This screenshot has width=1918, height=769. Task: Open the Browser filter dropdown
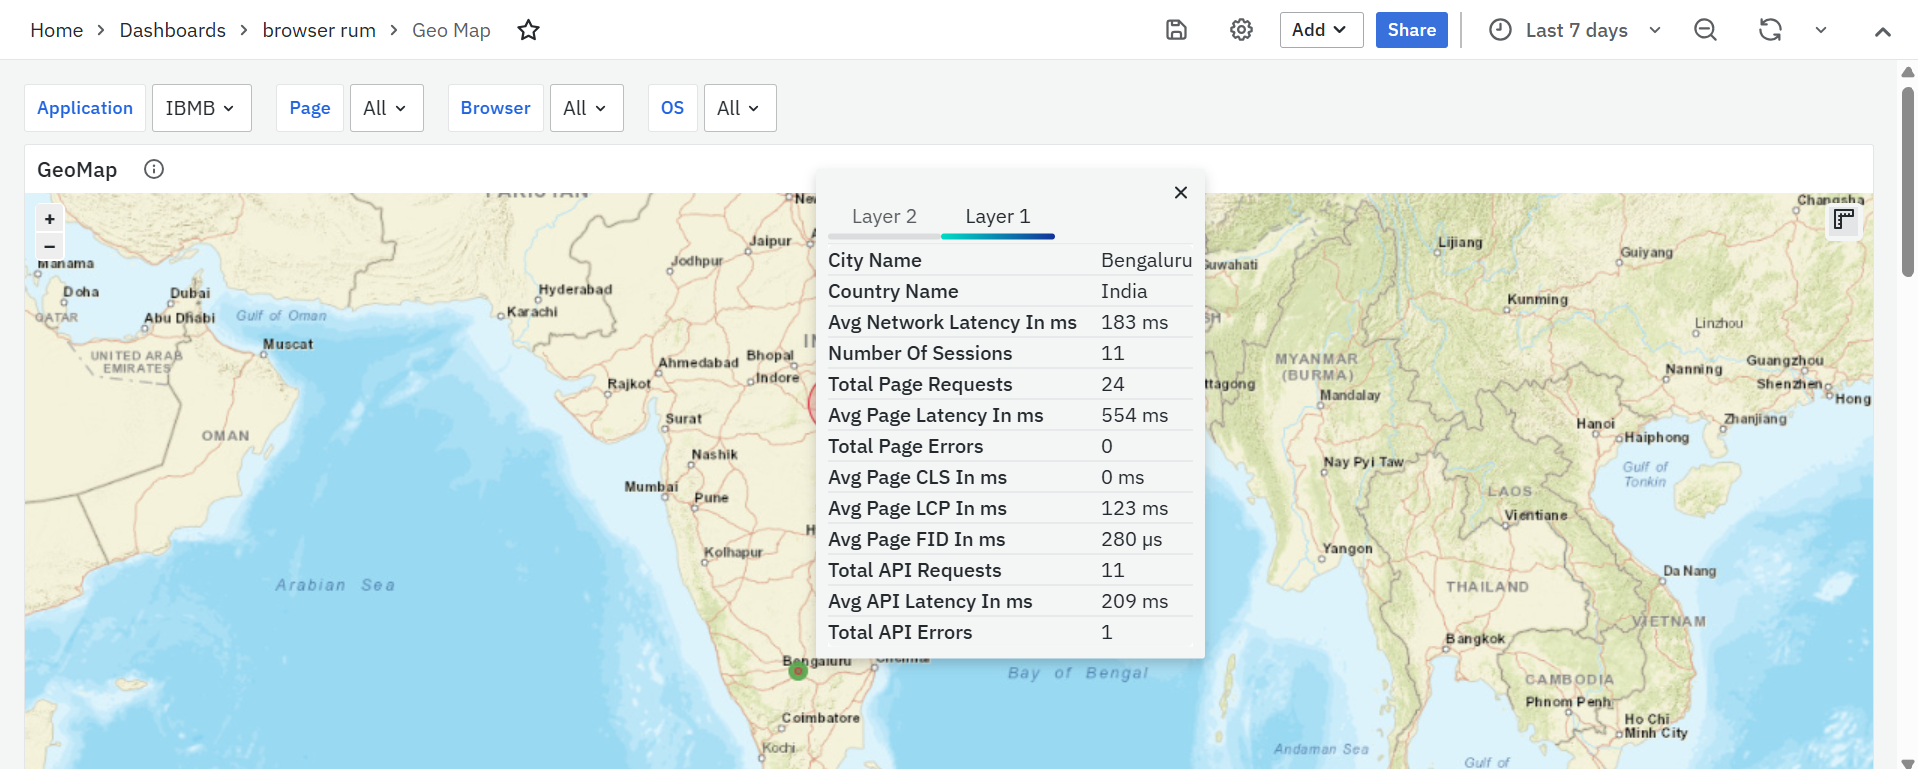(x=586, y=108)
